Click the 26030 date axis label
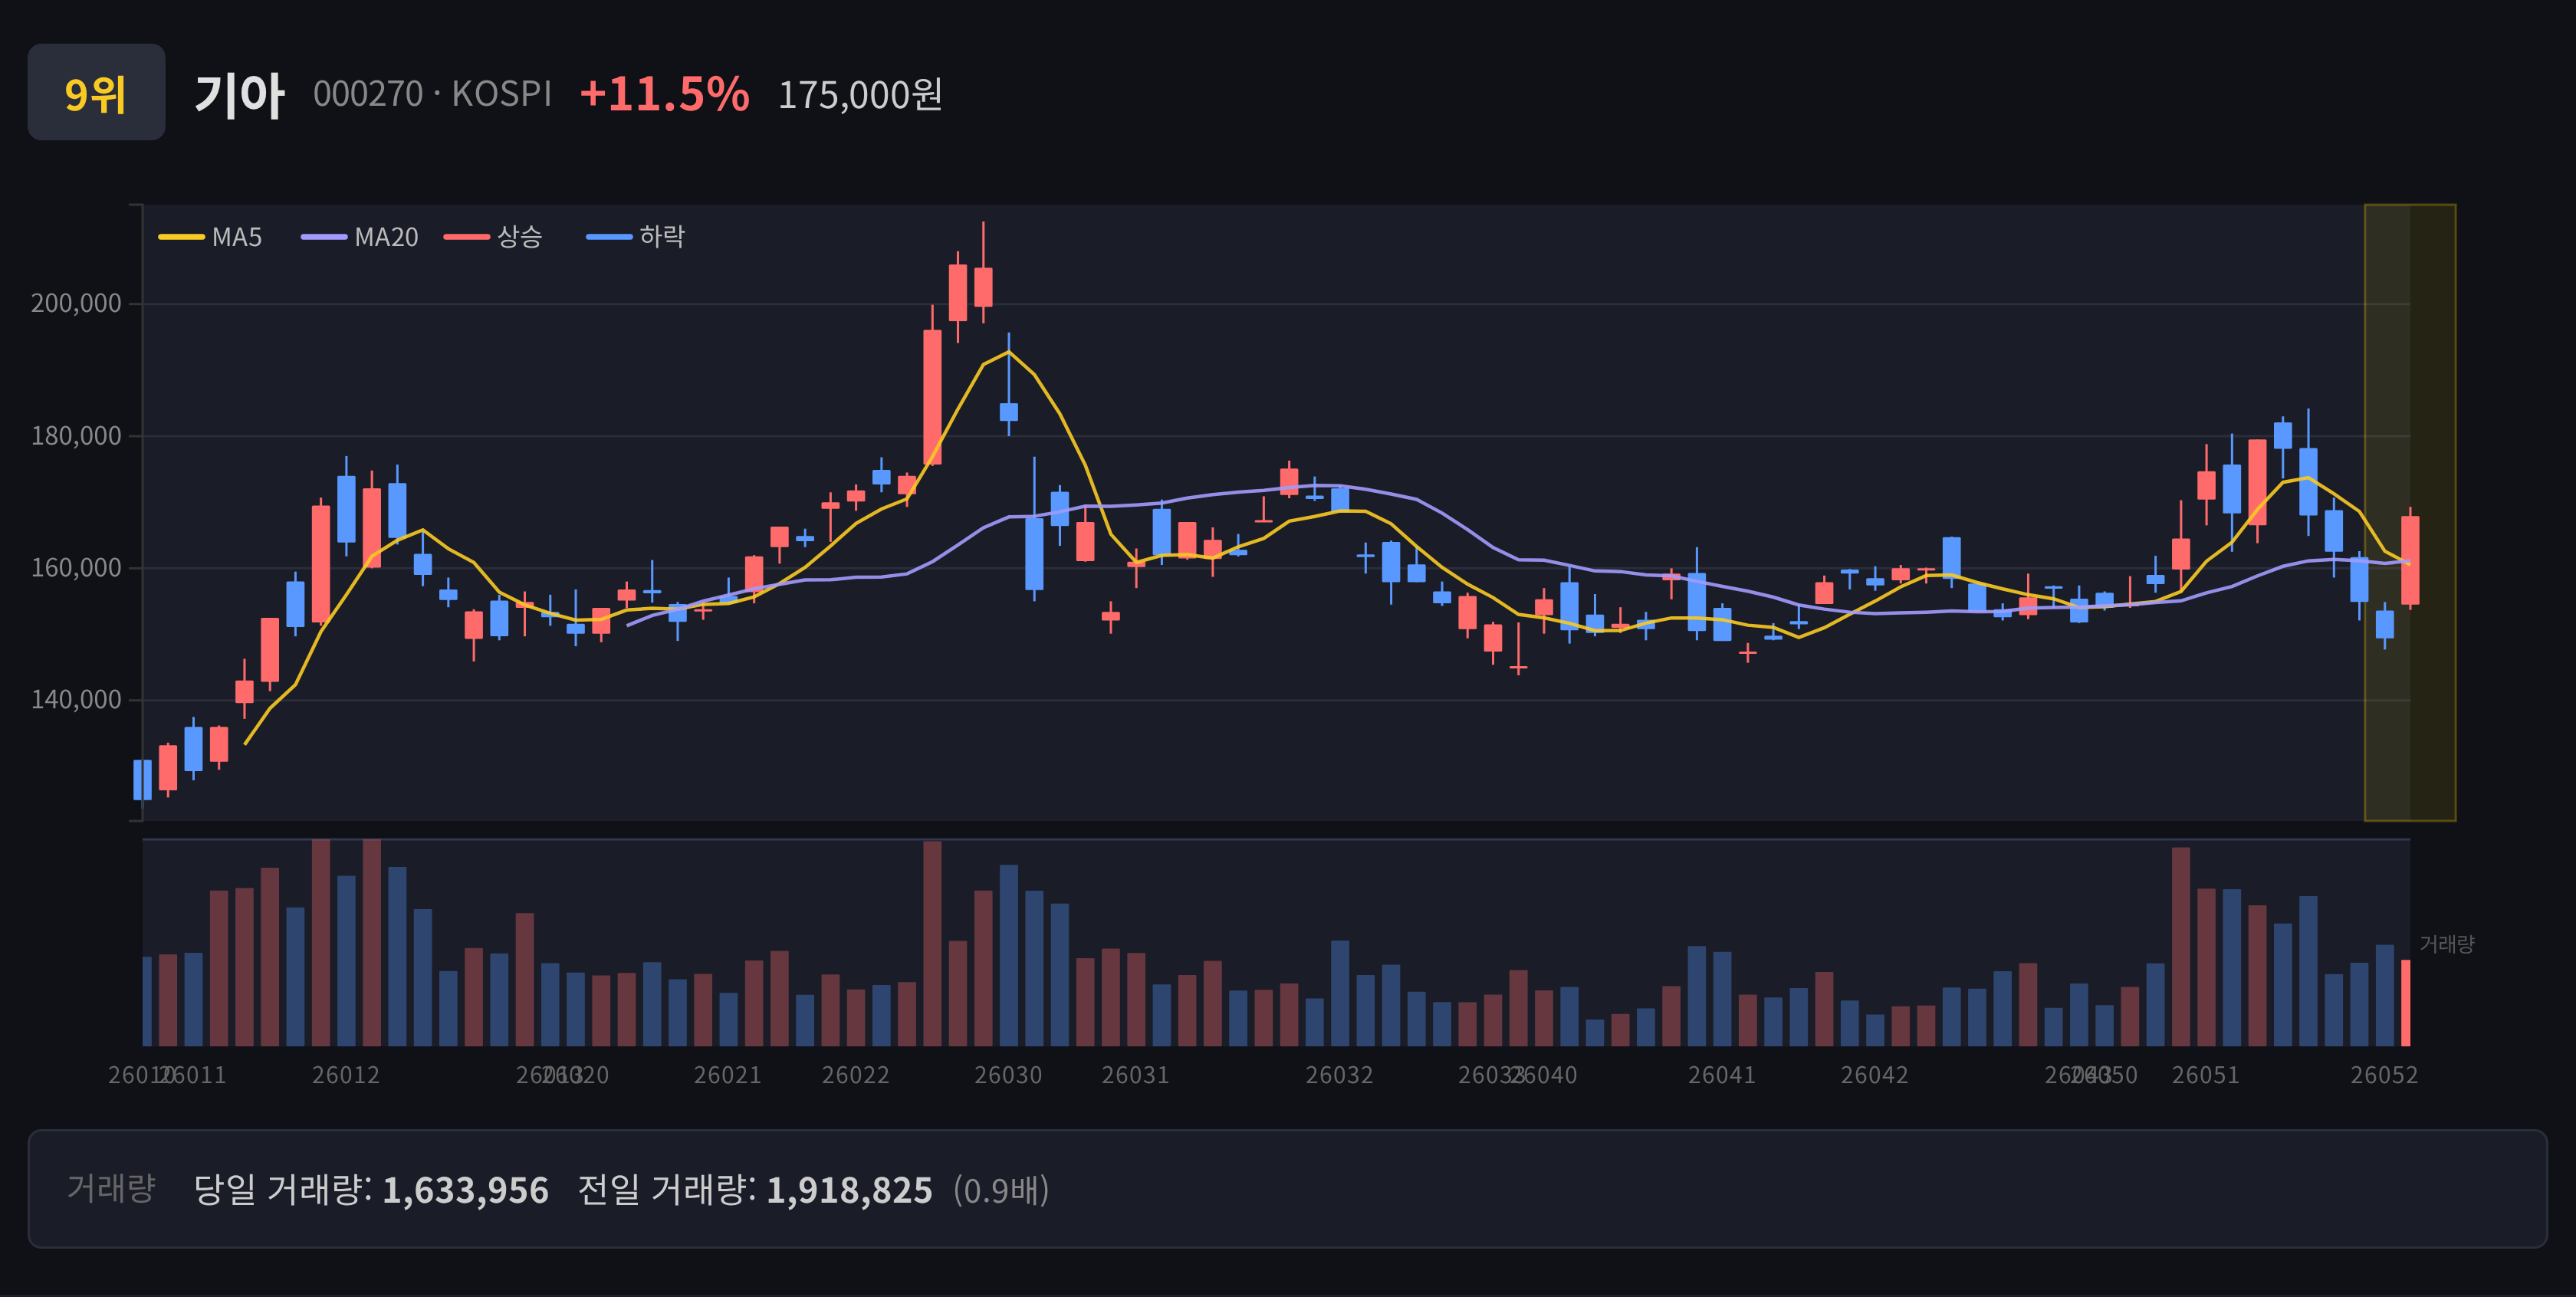The width and height of the screenshot is (2576, 1297). pos(1008,1075)
